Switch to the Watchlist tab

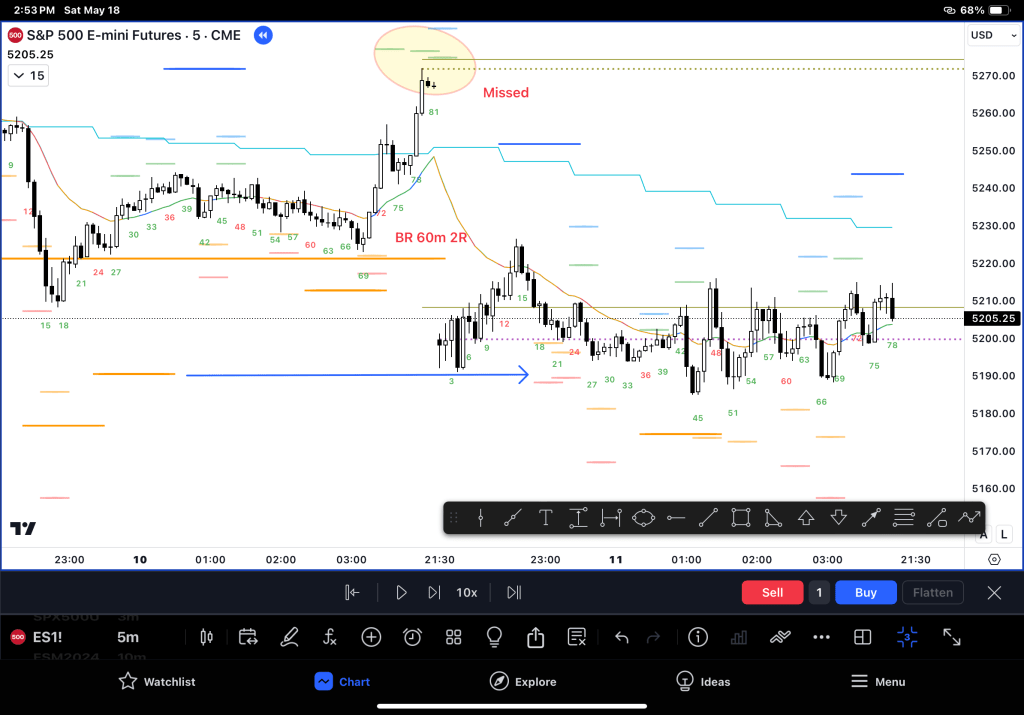[157, 681]
